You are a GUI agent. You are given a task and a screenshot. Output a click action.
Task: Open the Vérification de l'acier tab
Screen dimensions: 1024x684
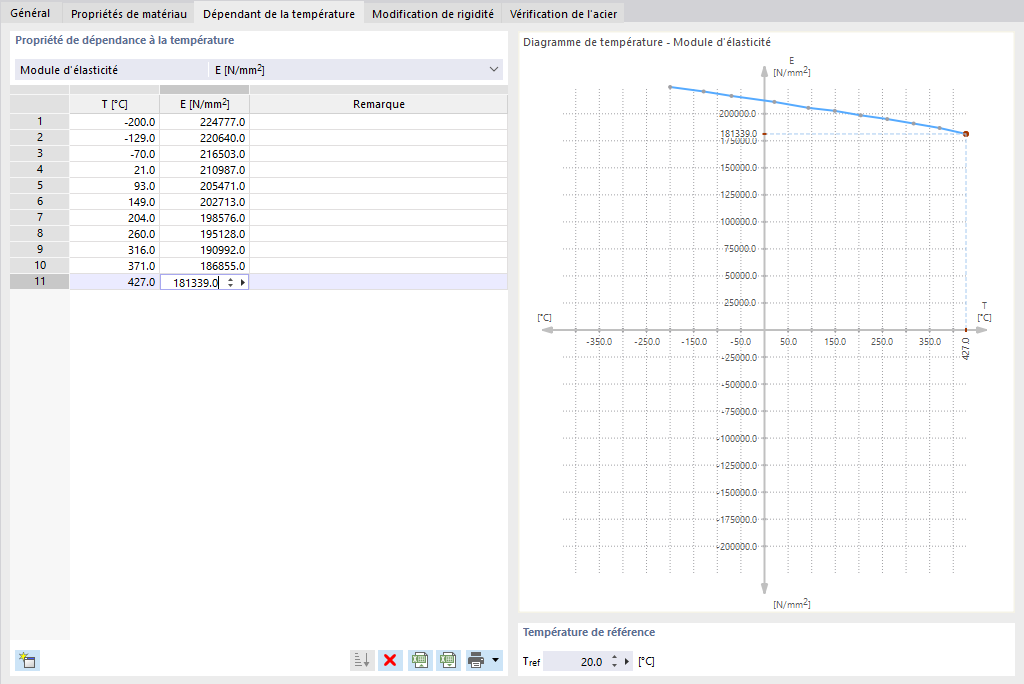click(563, 13)
